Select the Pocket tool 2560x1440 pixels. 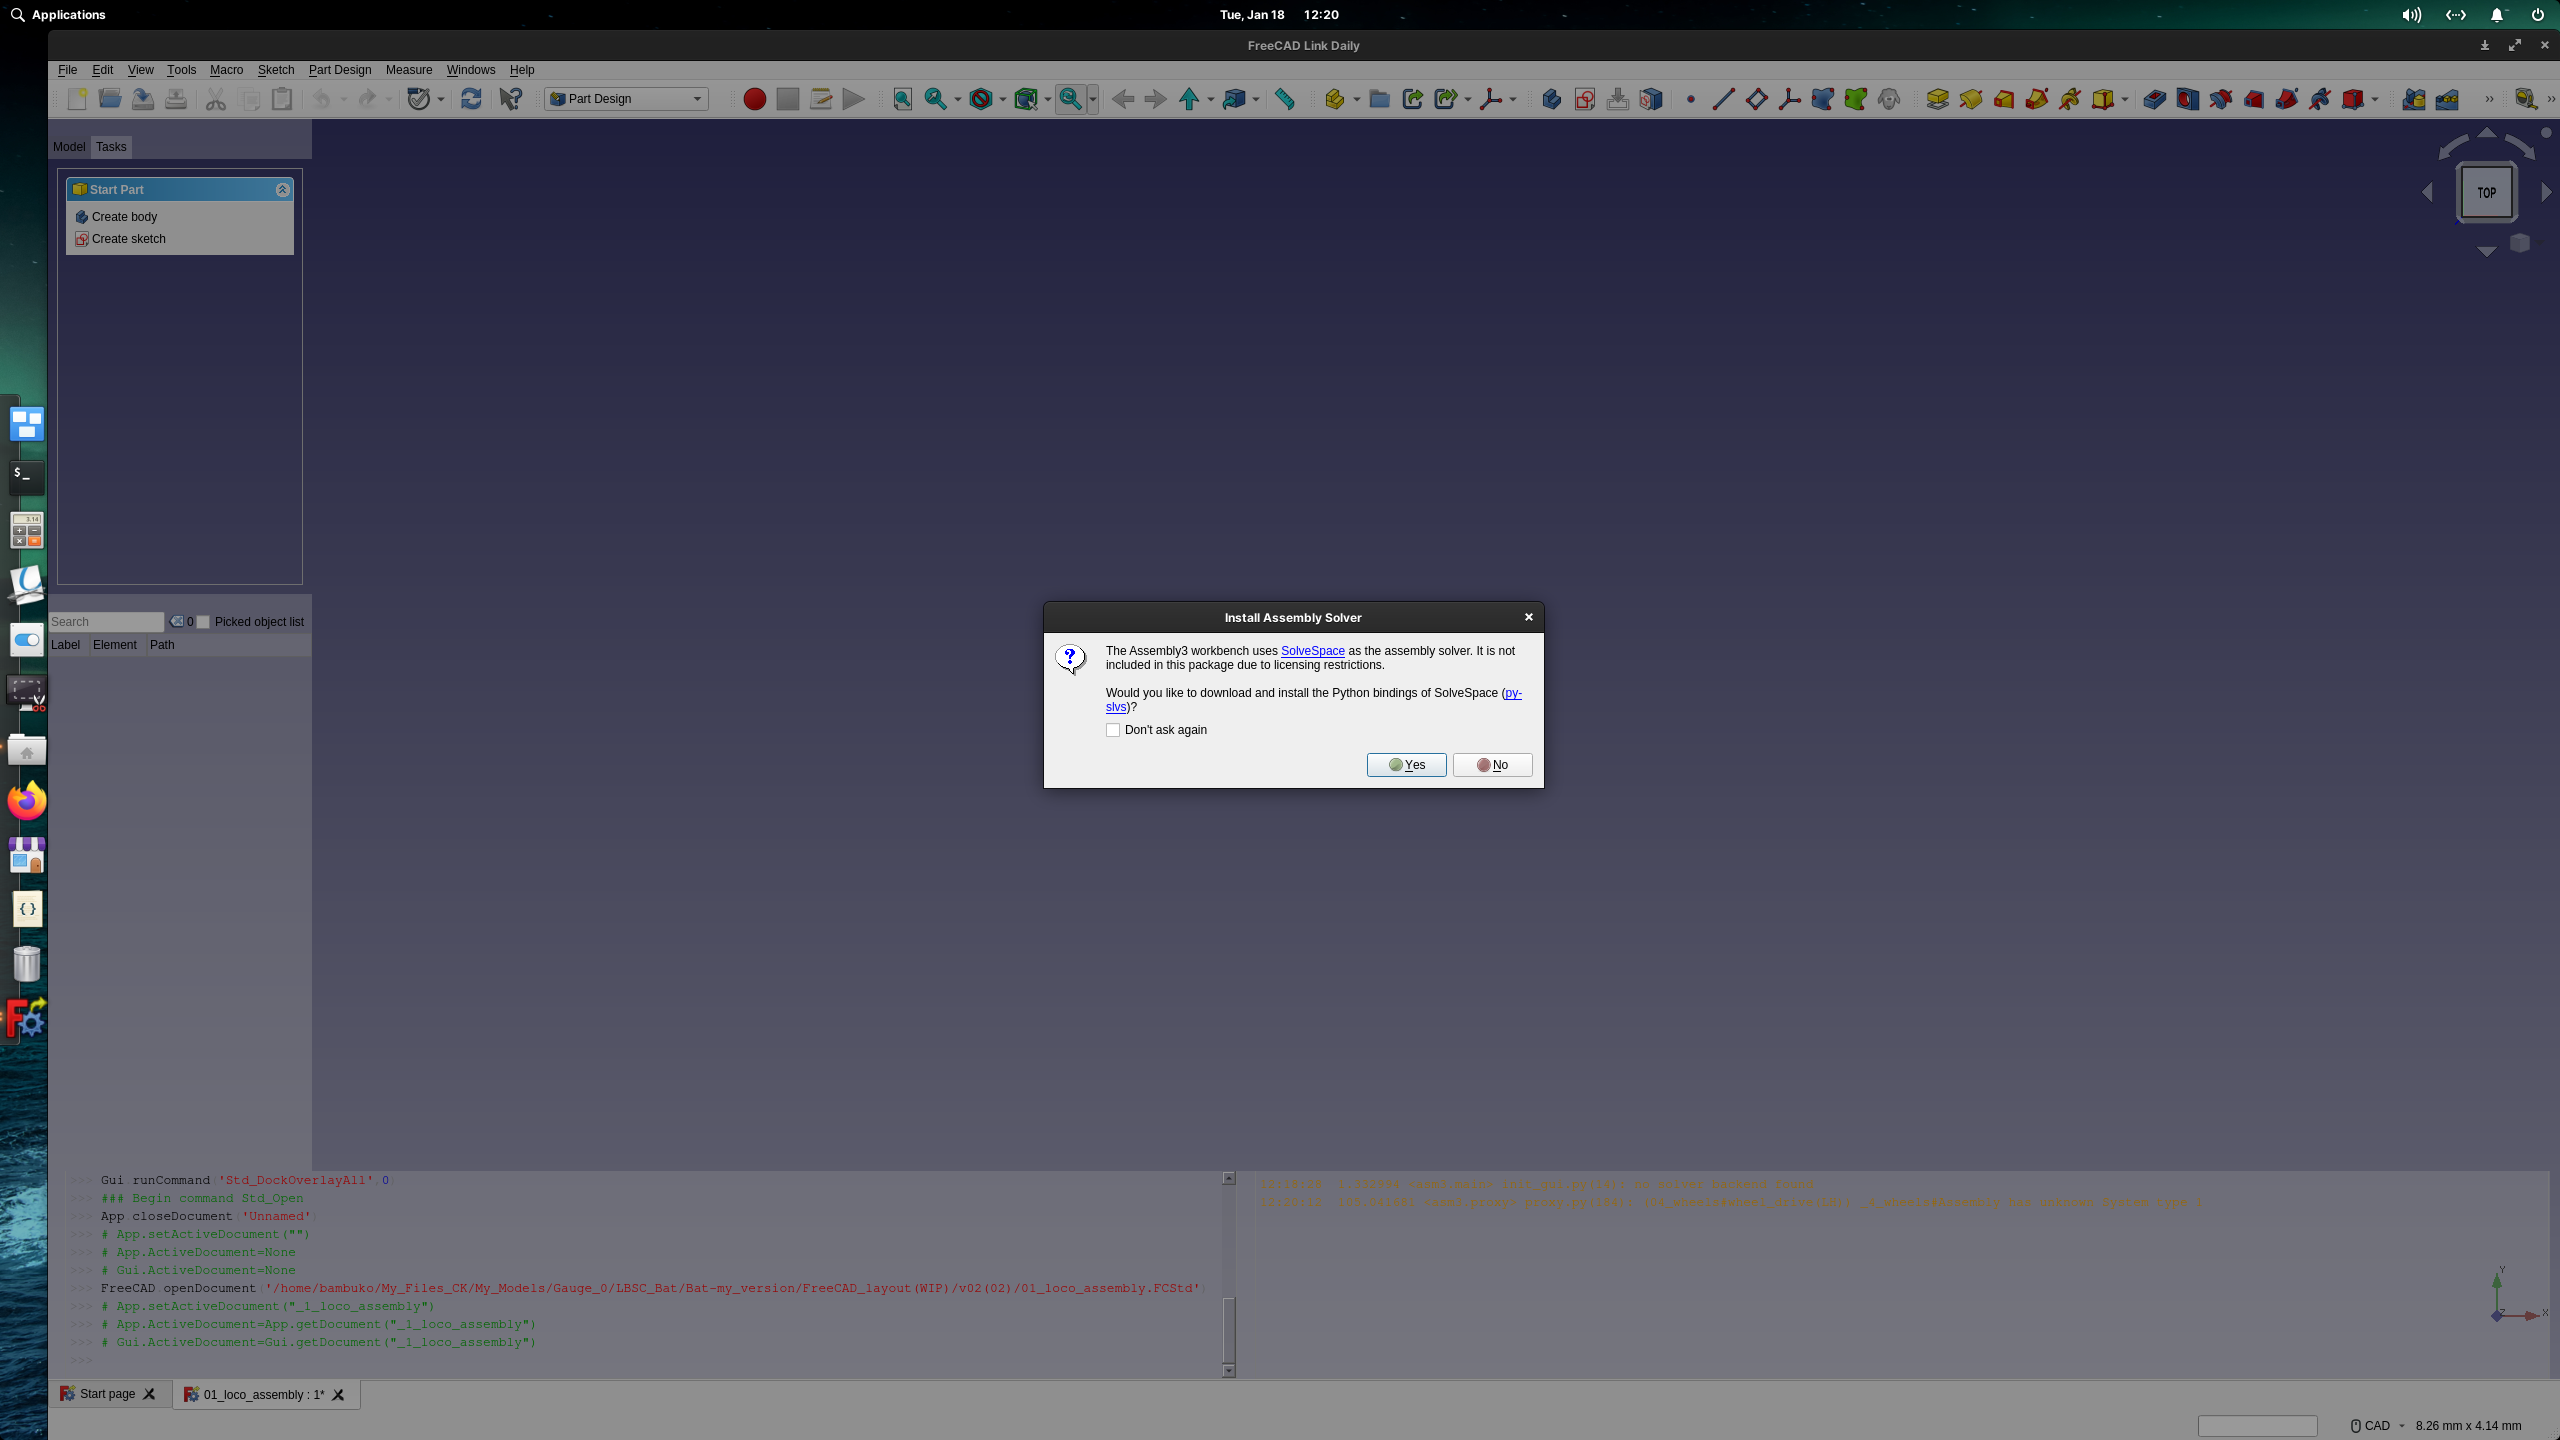click(2155, 99)
